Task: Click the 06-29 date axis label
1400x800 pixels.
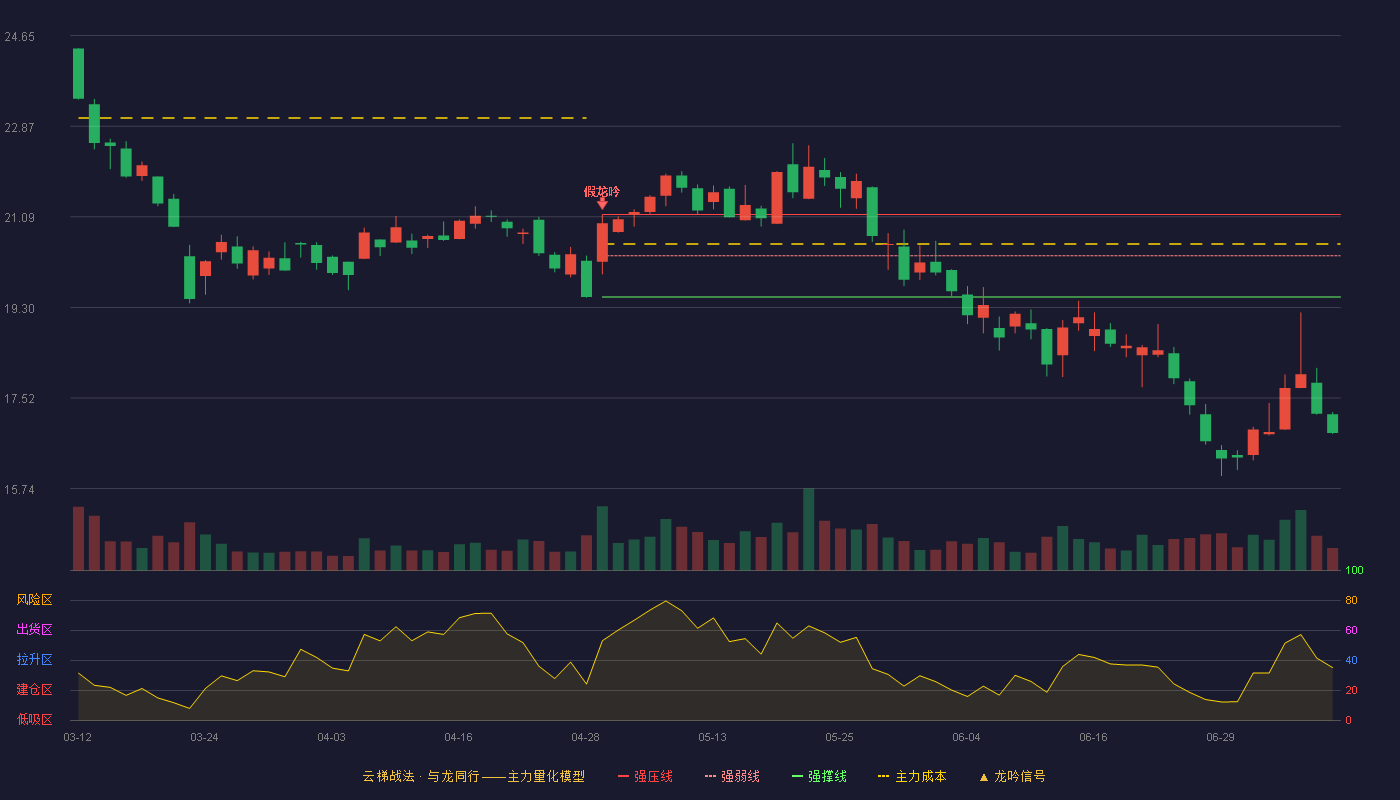Action: click(1220, 737)
